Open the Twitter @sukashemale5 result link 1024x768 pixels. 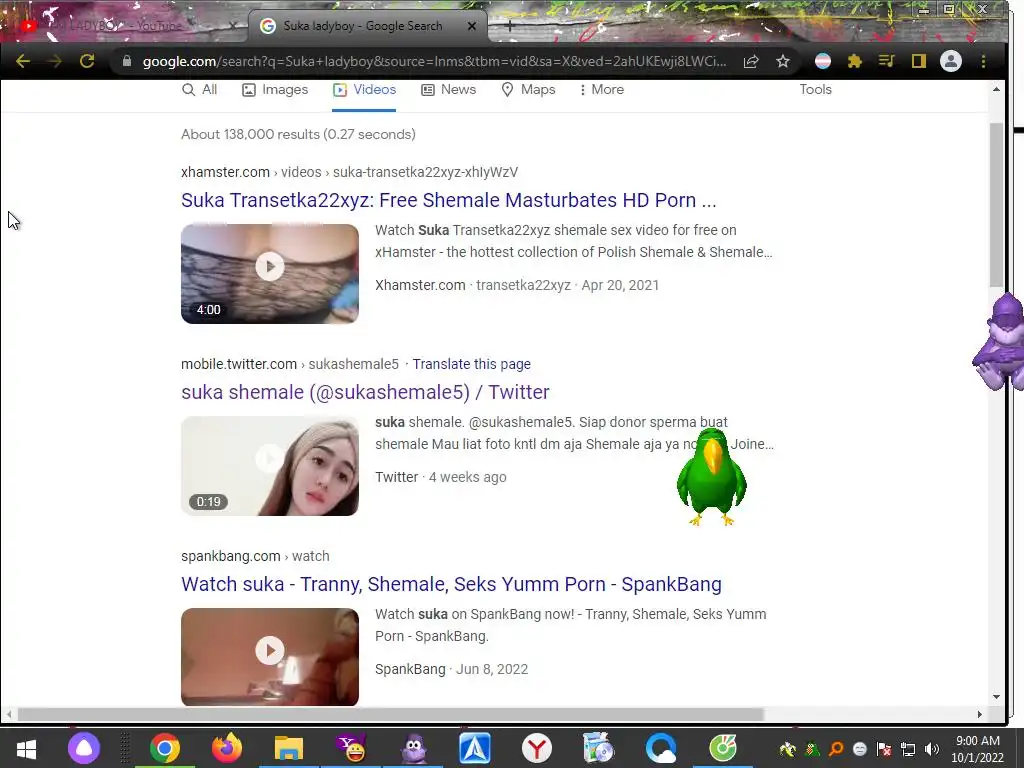coord(365,392)
